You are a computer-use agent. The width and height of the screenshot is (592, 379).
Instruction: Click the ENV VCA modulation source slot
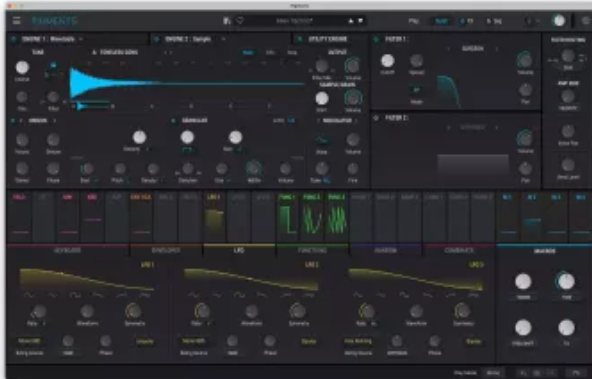(x=141, y=218)
